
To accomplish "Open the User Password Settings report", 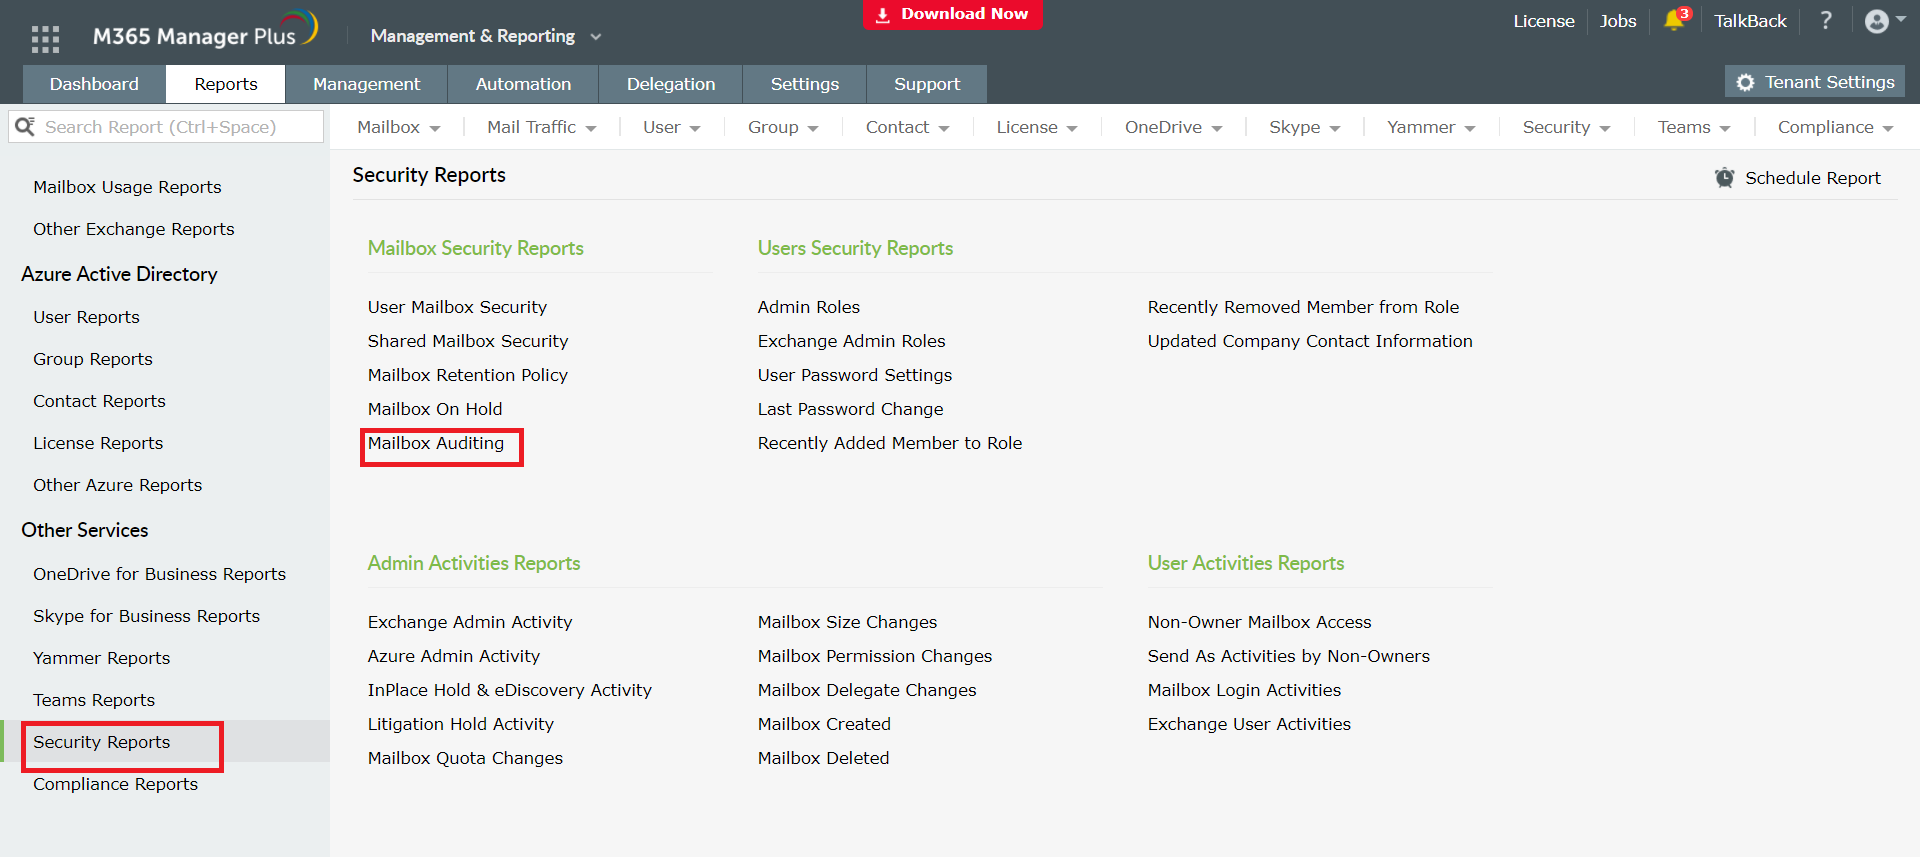I will (x=855, y=375).
